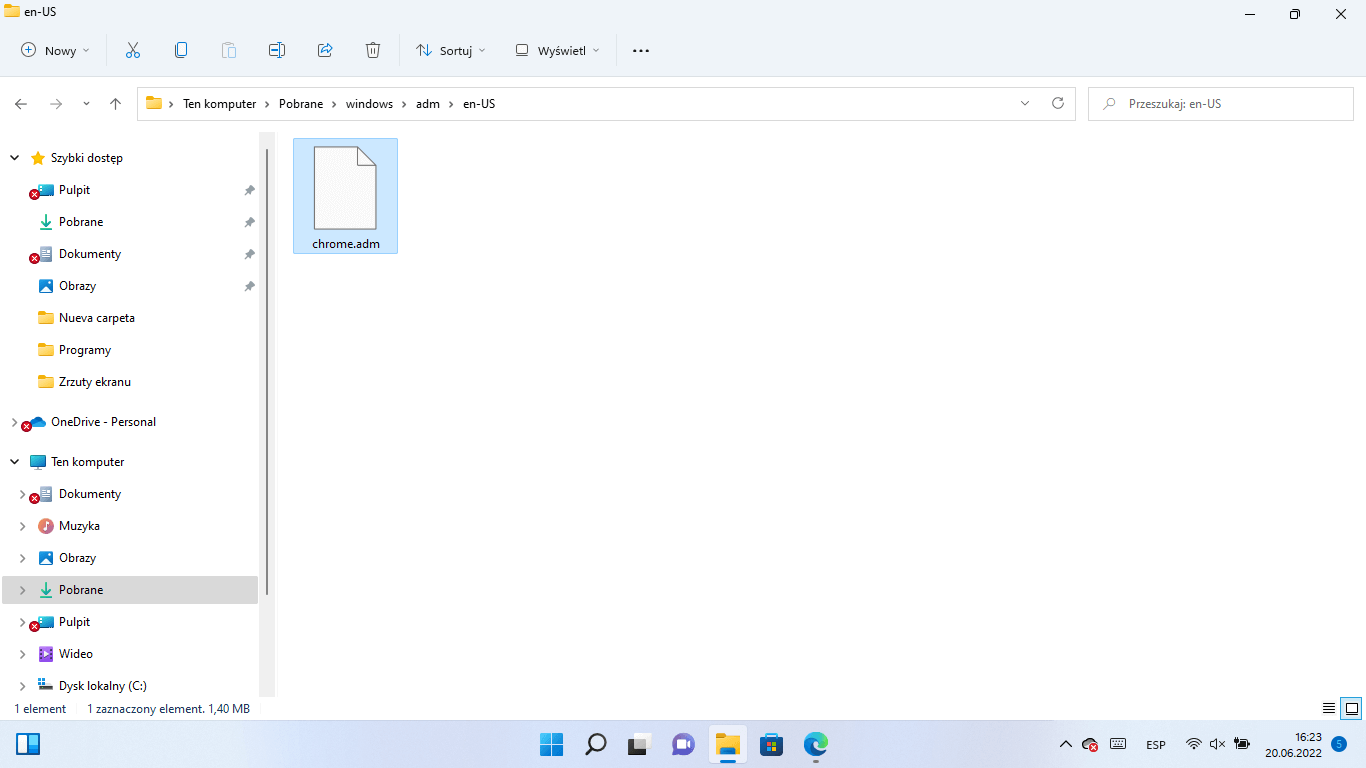
Task: Click the Share icon in toolbar
Action: pos(325,50)
